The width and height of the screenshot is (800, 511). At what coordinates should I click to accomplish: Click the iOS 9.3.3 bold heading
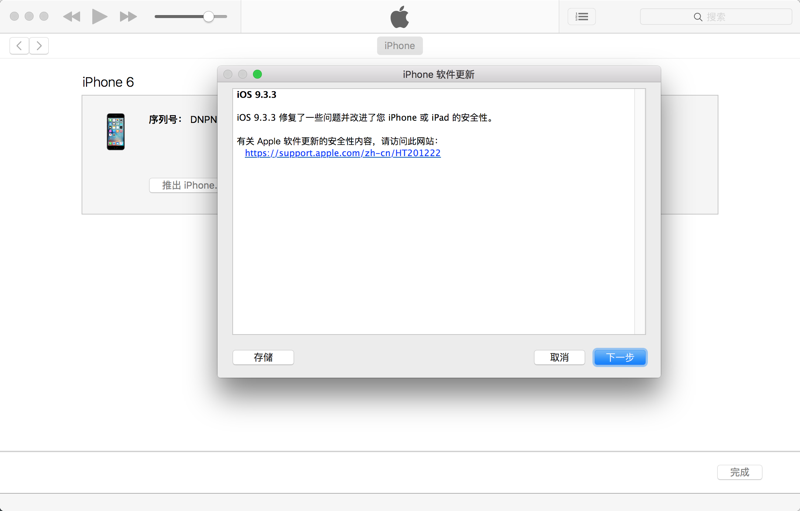[257, 95]
